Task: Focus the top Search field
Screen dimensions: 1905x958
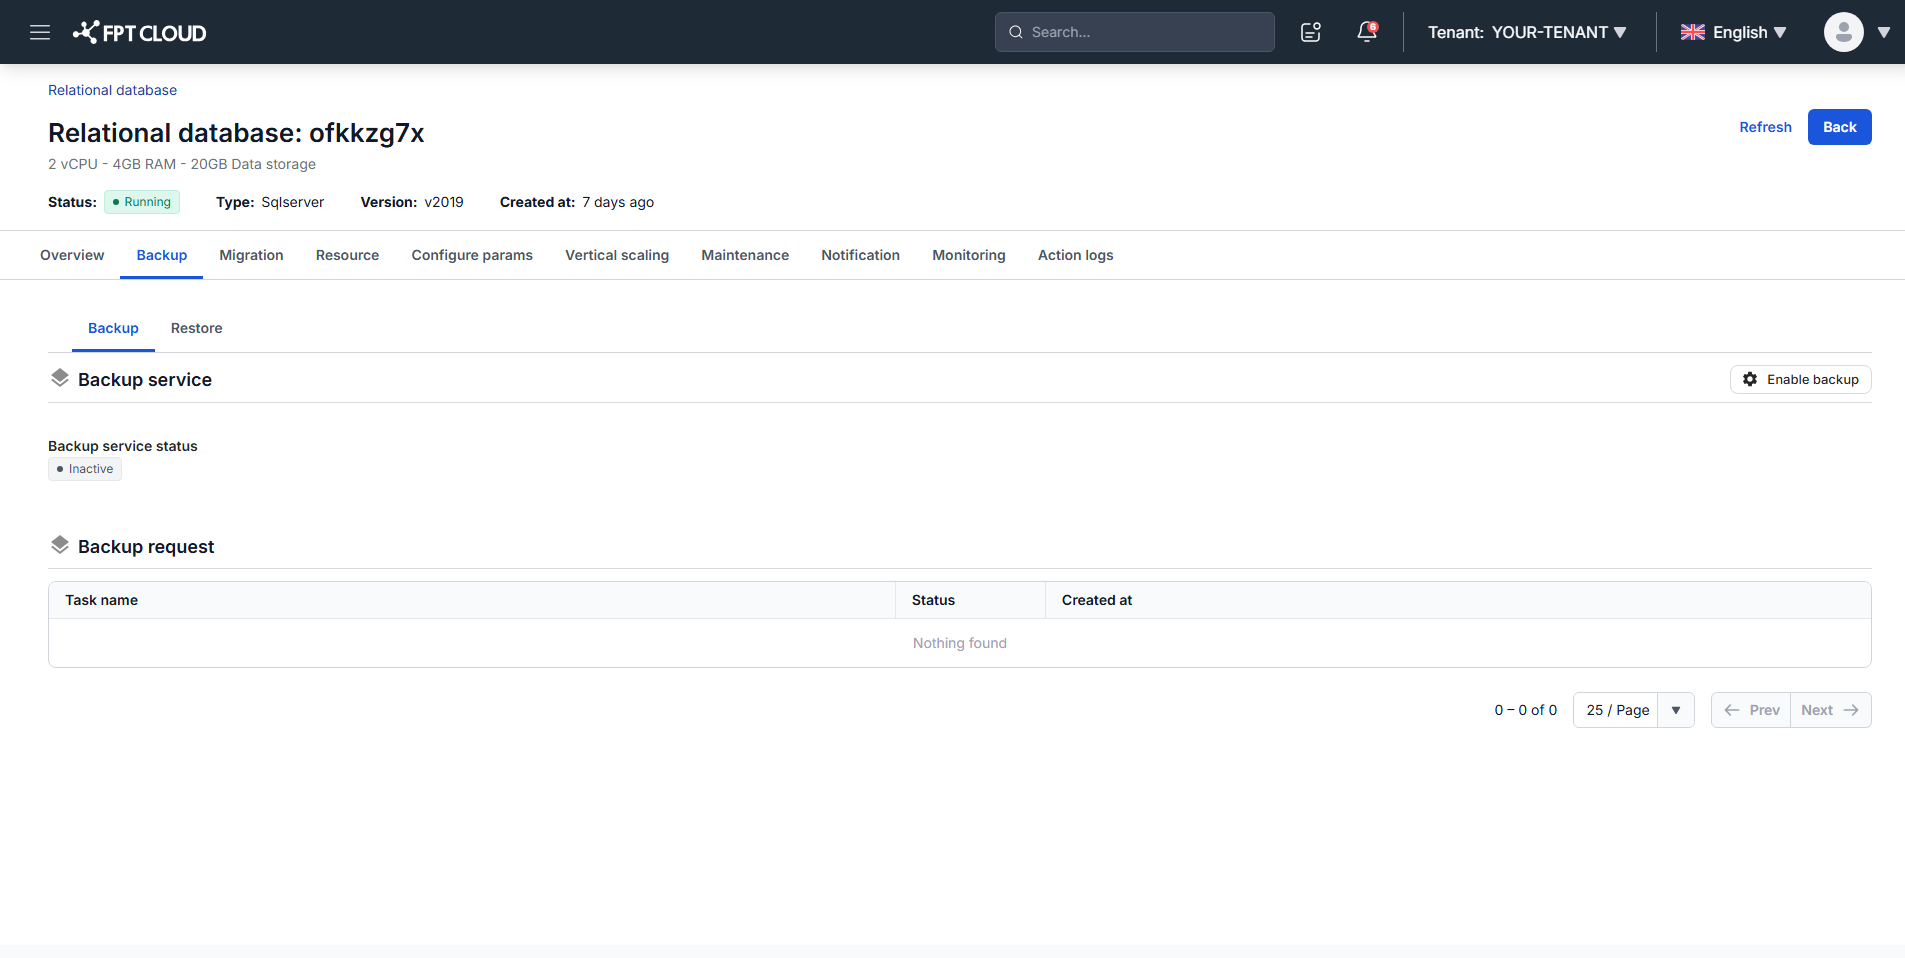Action: coord(1134,32)
